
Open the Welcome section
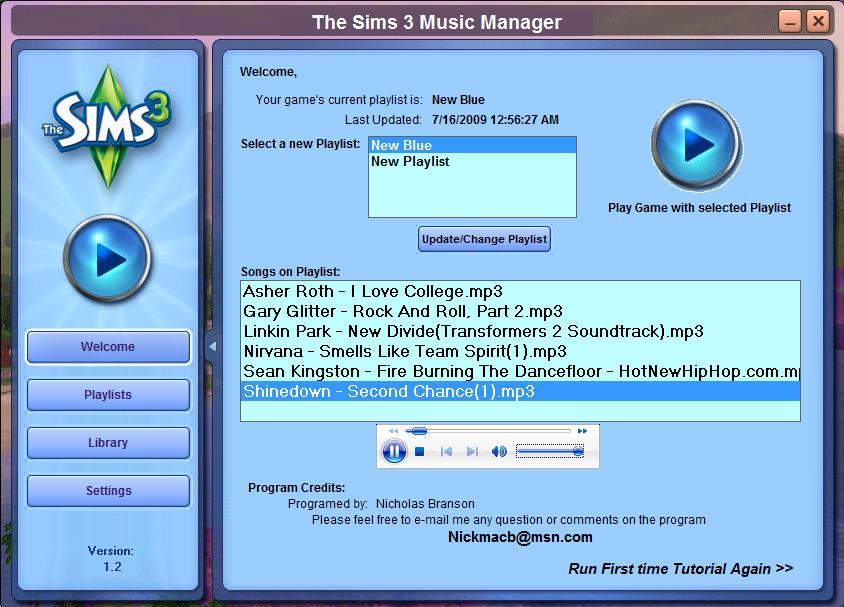108,347
